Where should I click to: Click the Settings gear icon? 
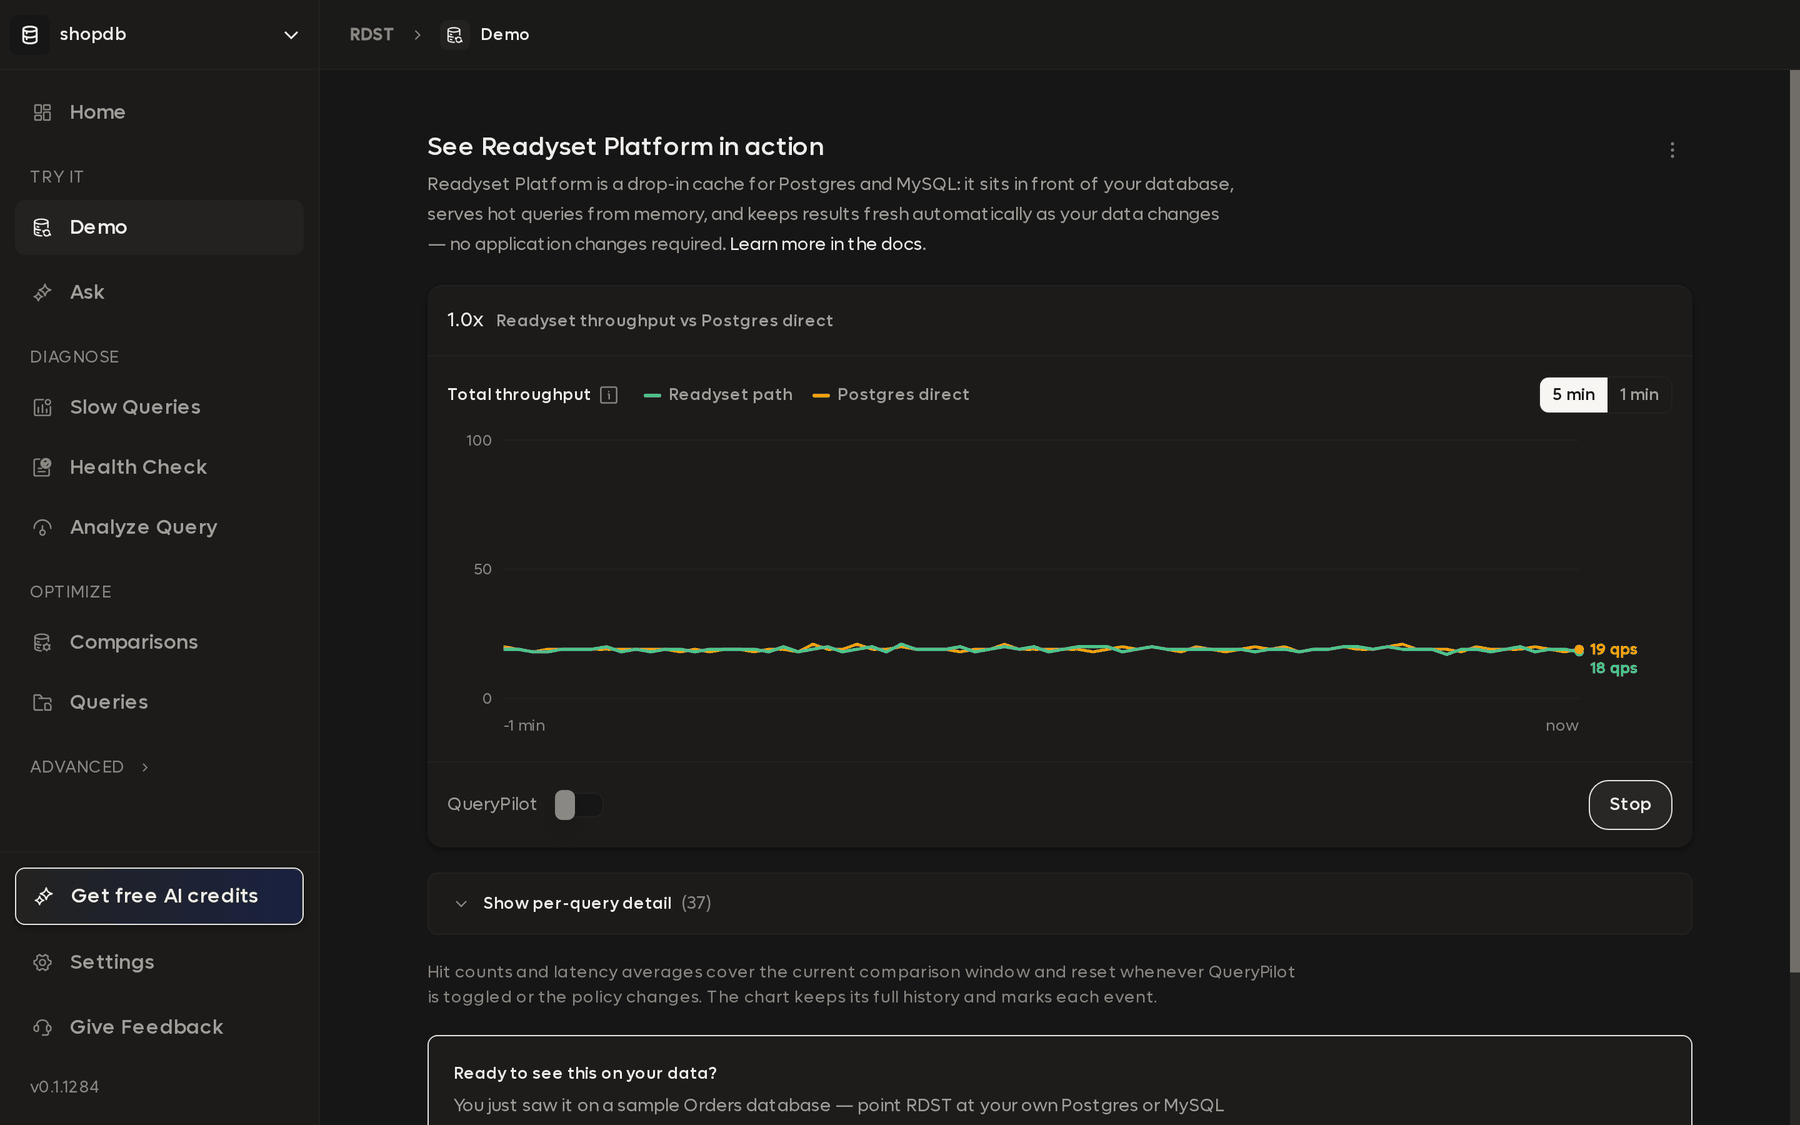coord(42,963)
